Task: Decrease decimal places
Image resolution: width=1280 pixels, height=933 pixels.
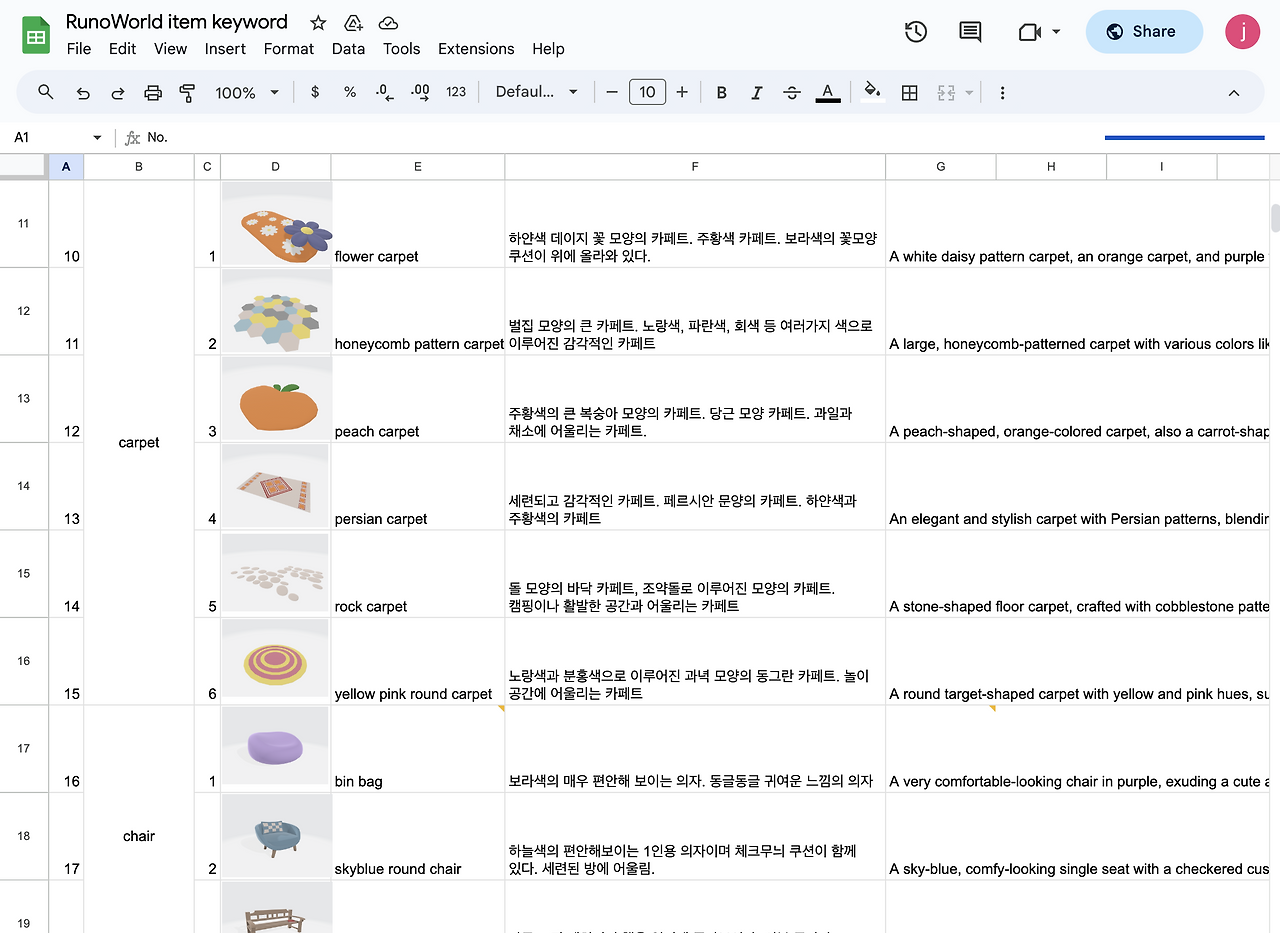Action: click(x=384, y=91)
